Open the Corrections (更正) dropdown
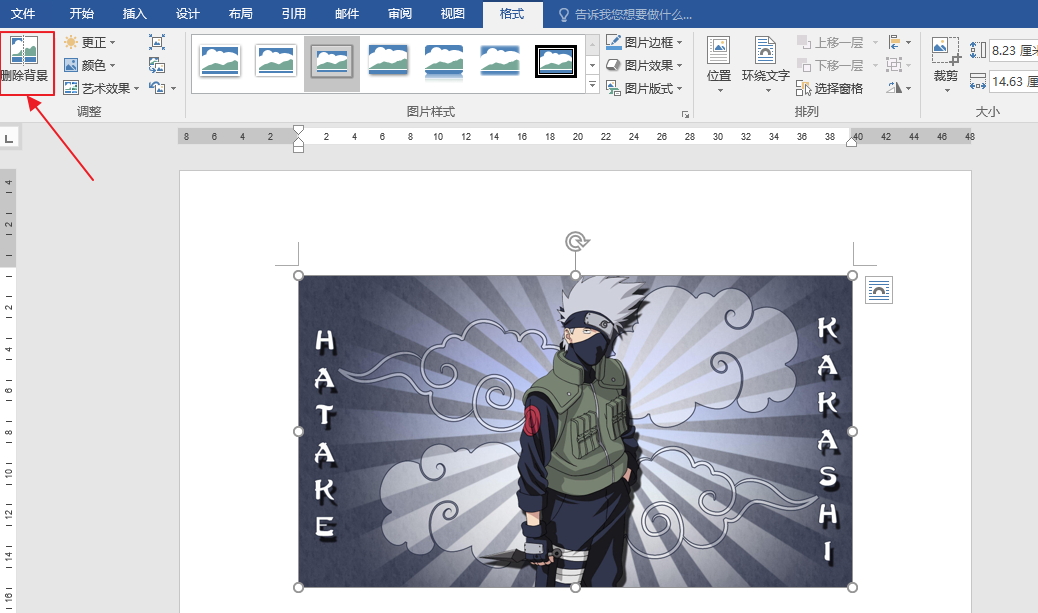Screen dimensions: 1038x613 coord(90,42)
